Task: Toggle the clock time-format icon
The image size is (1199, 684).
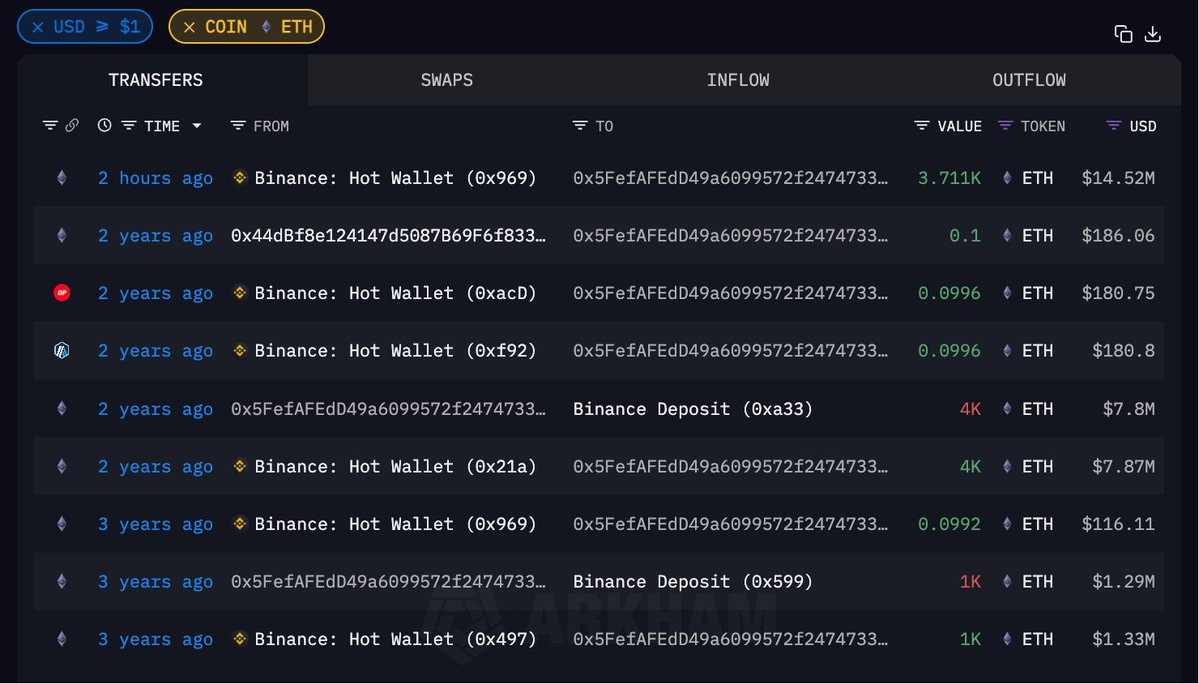Action: 105,125
